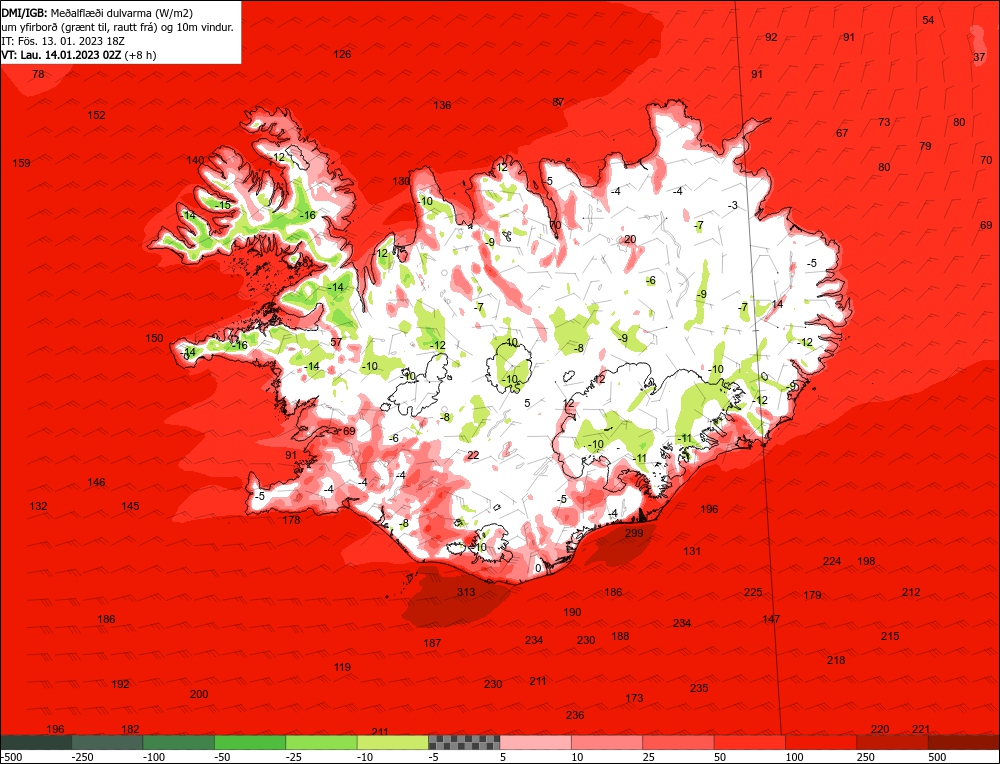Click the value '159' on the western sea

pos(21,163)
